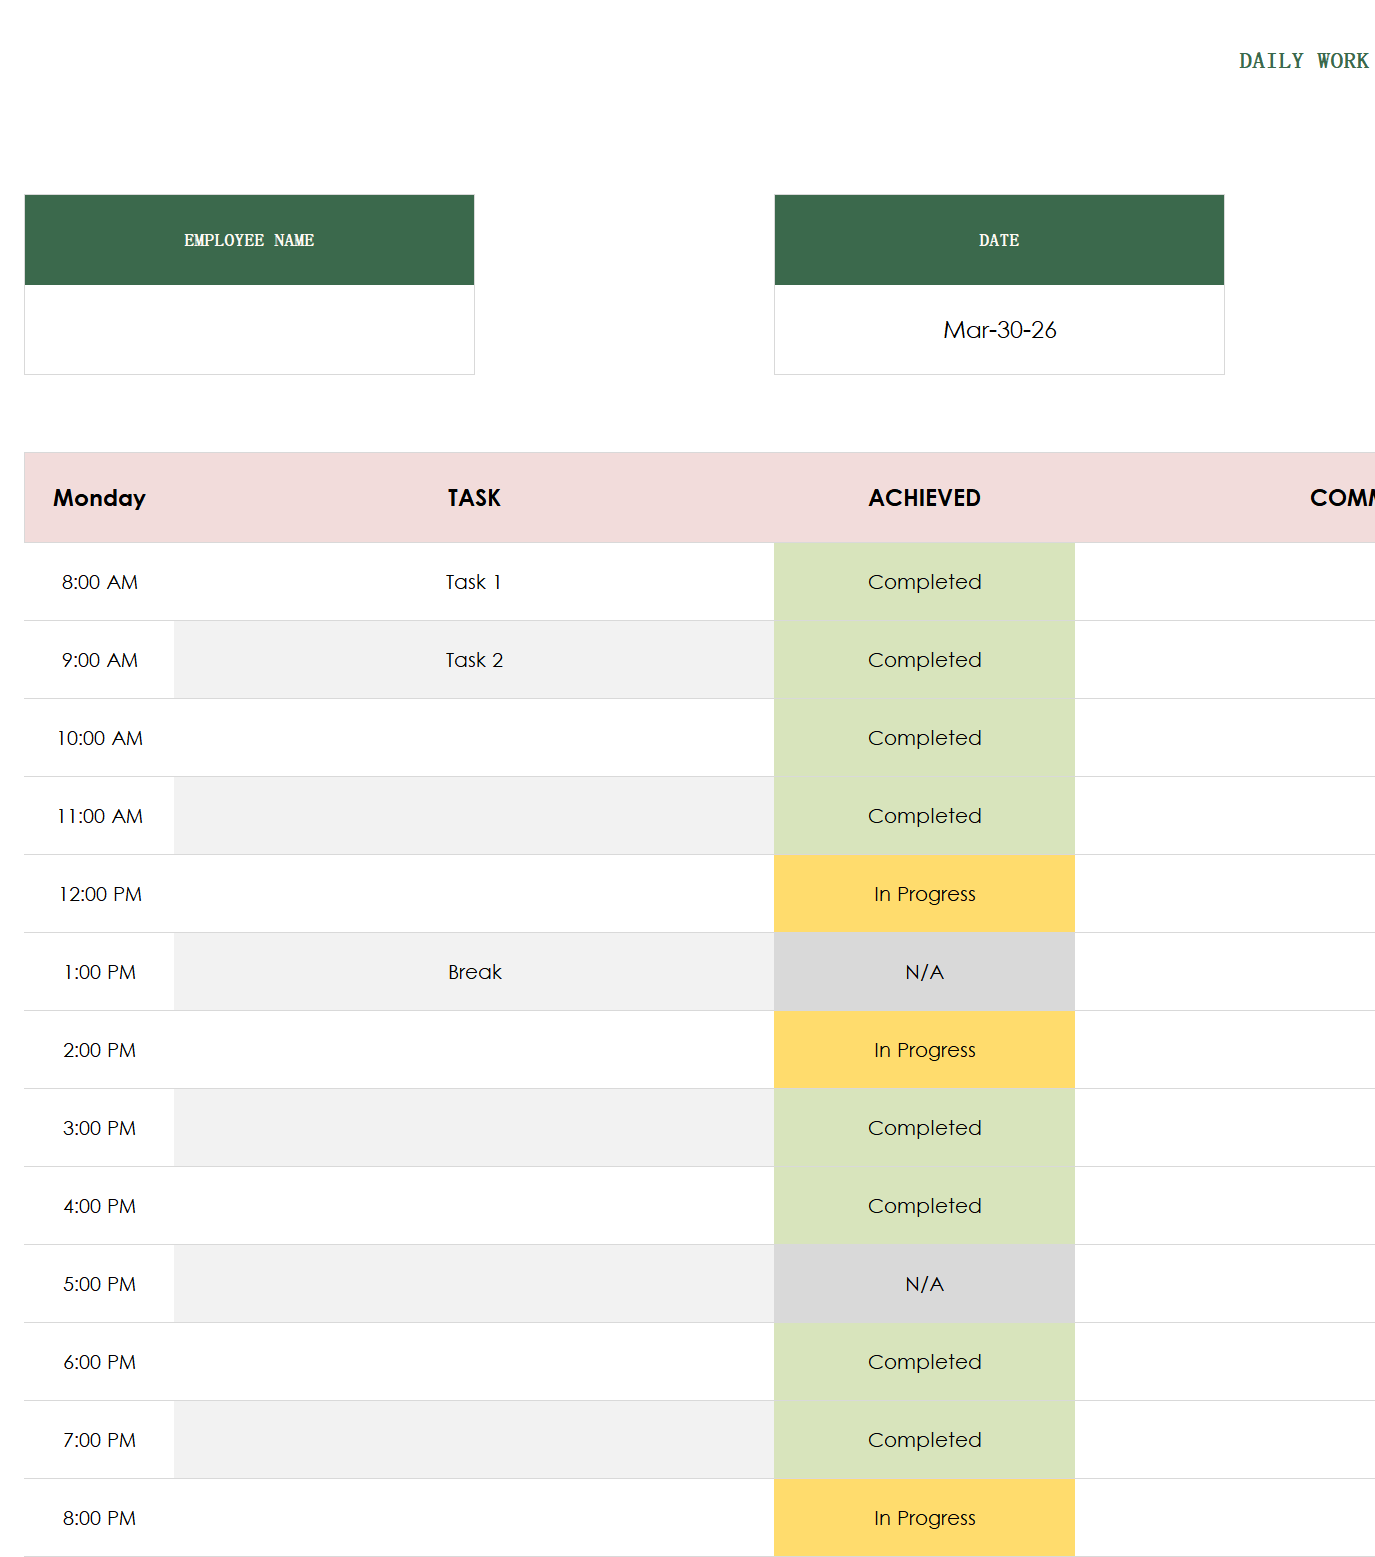This screenshot has width=1375, height=1557.
Task: Select Completed status in 9:00 AM row
Action: click(x=924, y=660)
